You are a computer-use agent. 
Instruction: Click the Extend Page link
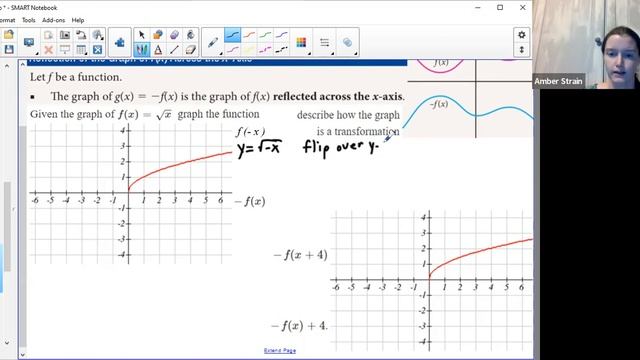280,351
